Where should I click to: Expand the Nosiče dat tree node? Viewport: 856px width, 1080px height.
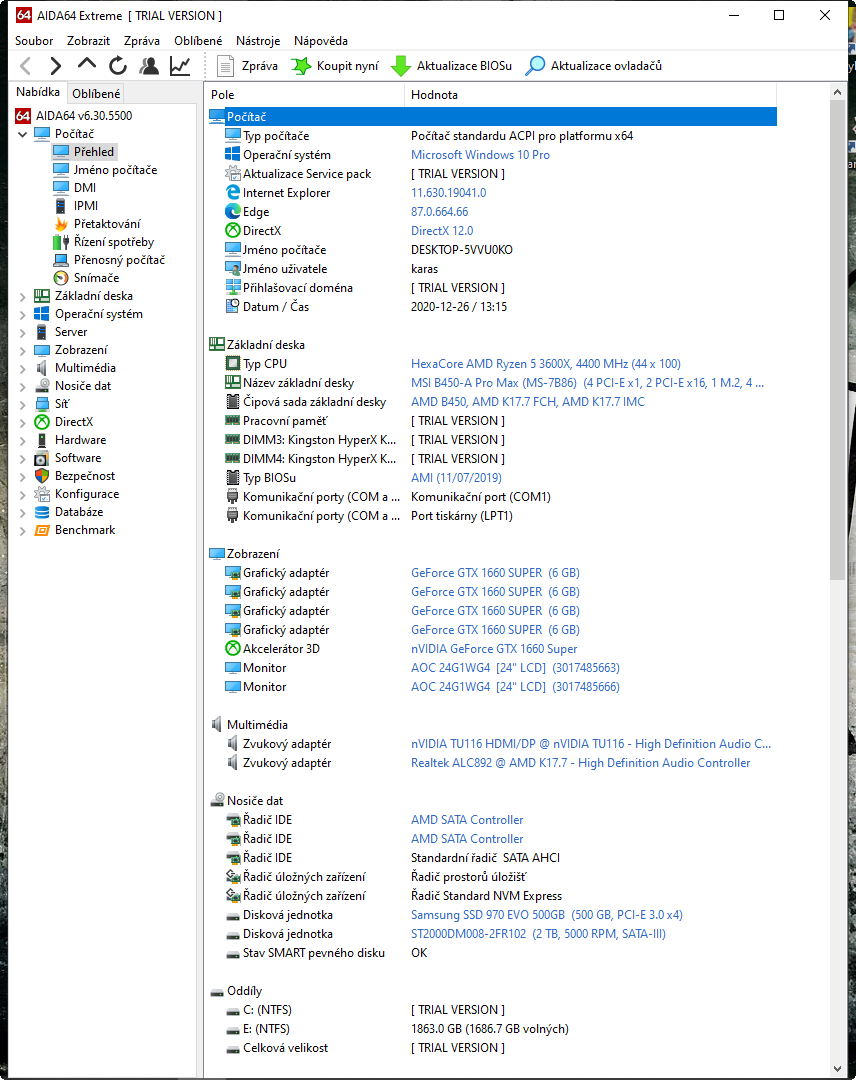(x=22, y=386)
